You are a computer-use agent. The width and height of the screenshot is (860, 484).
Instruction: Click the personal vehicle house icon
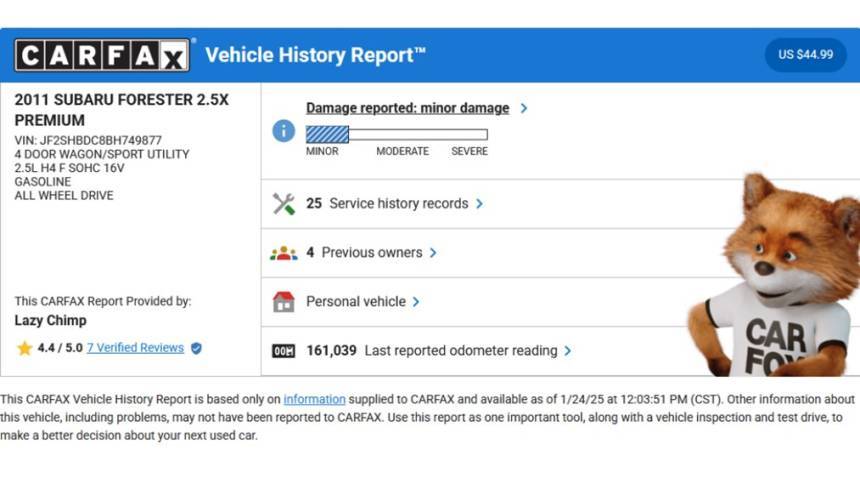pos(284,302)
